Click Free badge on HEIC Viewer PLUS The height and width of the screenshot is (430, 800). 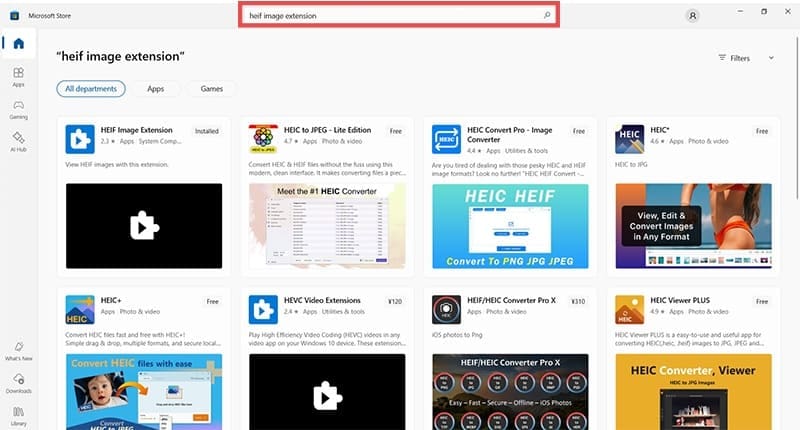tap(762, 301)
